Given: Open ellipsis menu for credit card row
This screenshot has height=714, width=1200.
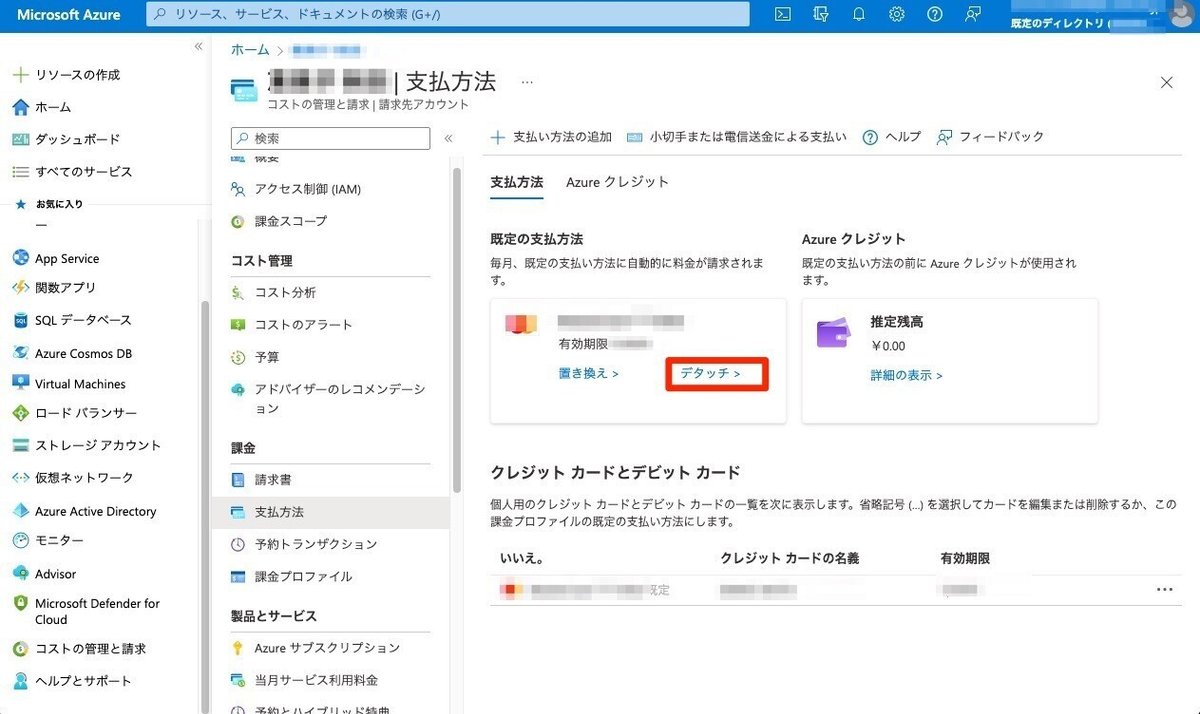Looking at the screenshot, I should point(1164,590).
